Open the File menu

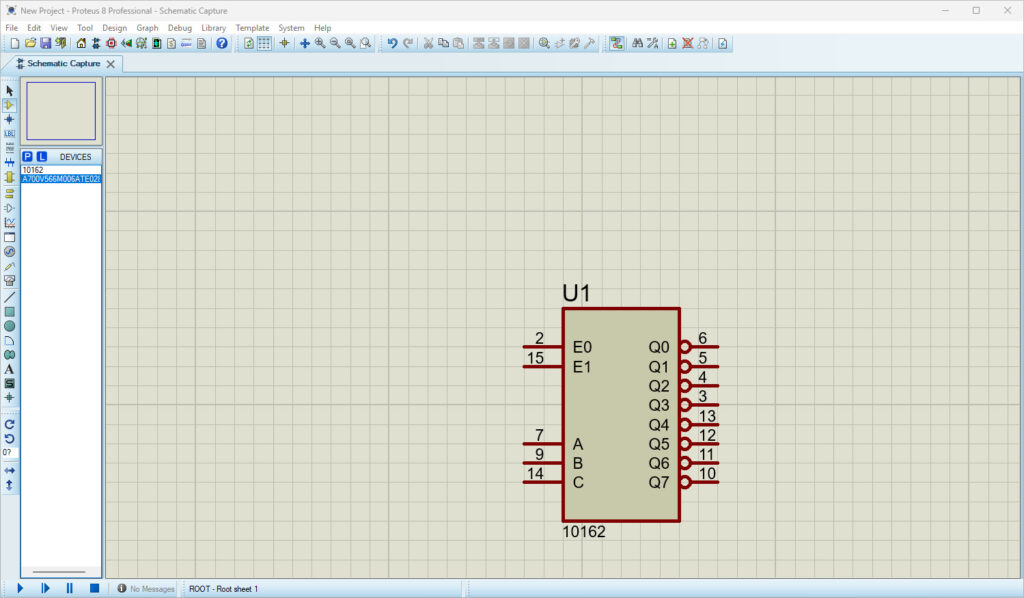pos(12,28)
